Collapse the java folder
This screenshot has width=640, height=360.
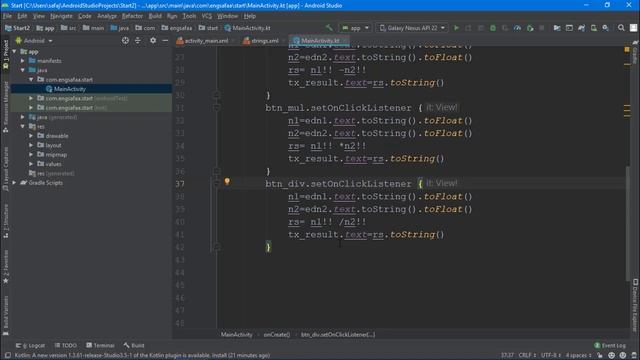(23, 70)
